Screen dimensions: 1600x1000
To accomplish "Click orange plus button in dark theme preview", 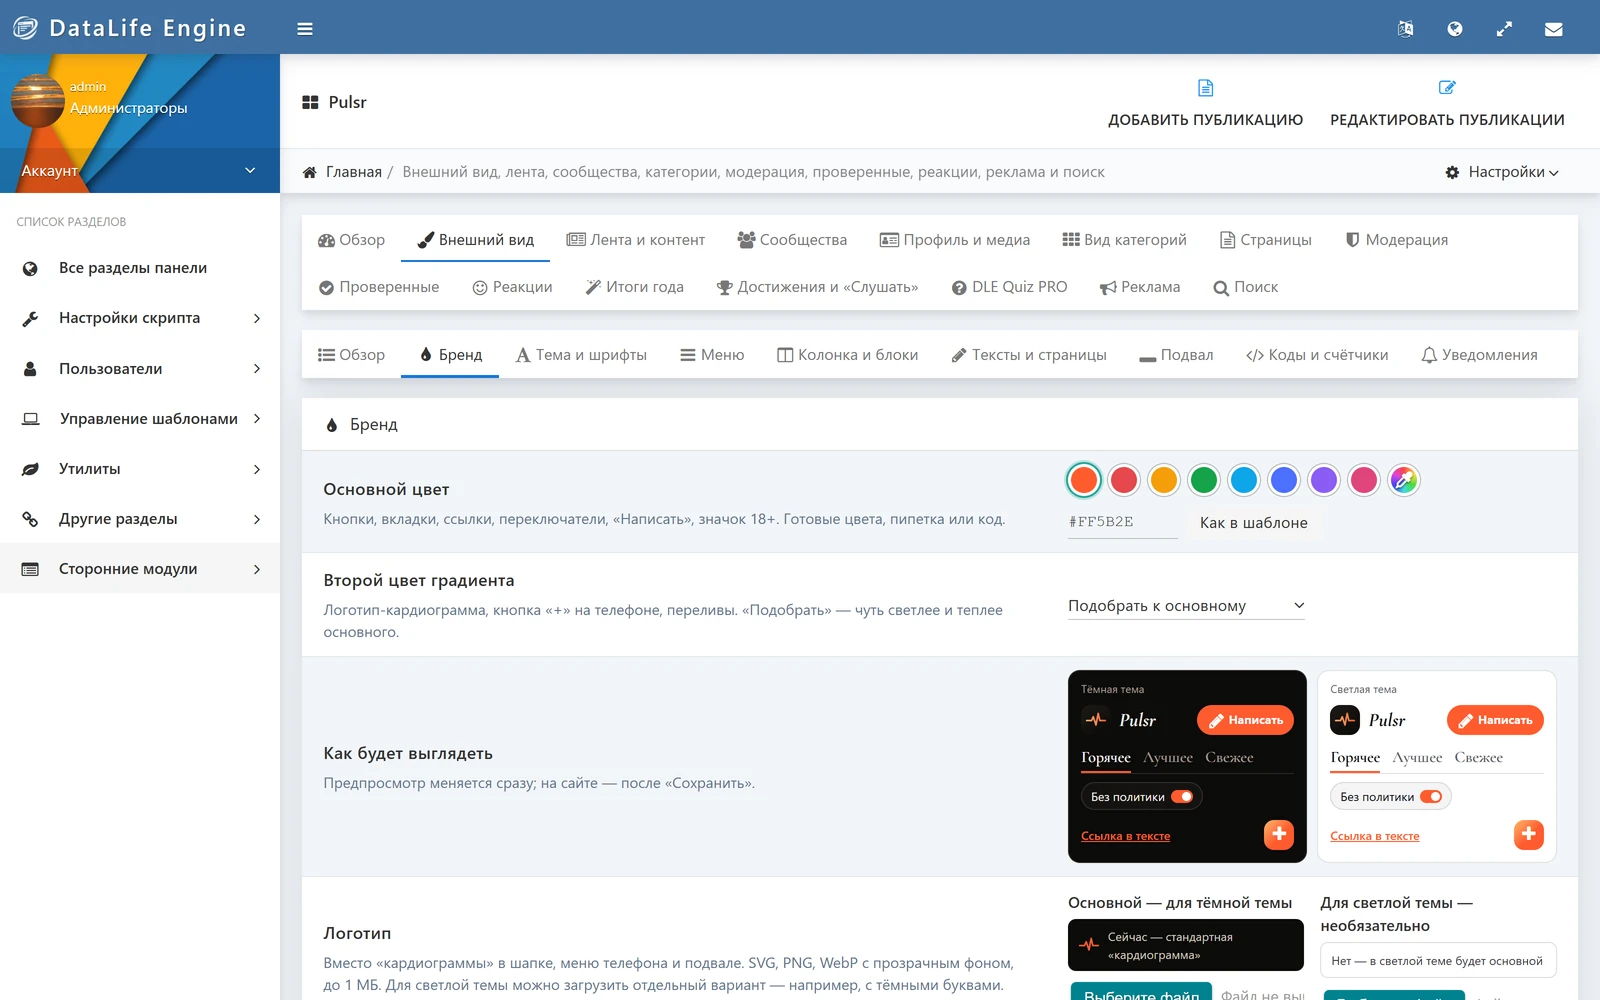I will 1279,834.
